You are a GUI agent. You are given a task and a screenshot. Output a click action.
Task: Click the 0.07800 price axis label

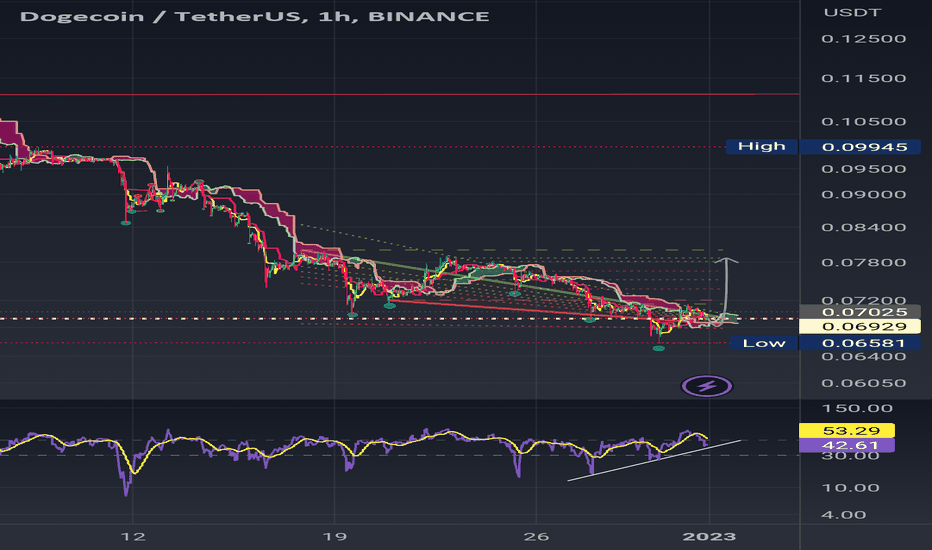(864, 262)
